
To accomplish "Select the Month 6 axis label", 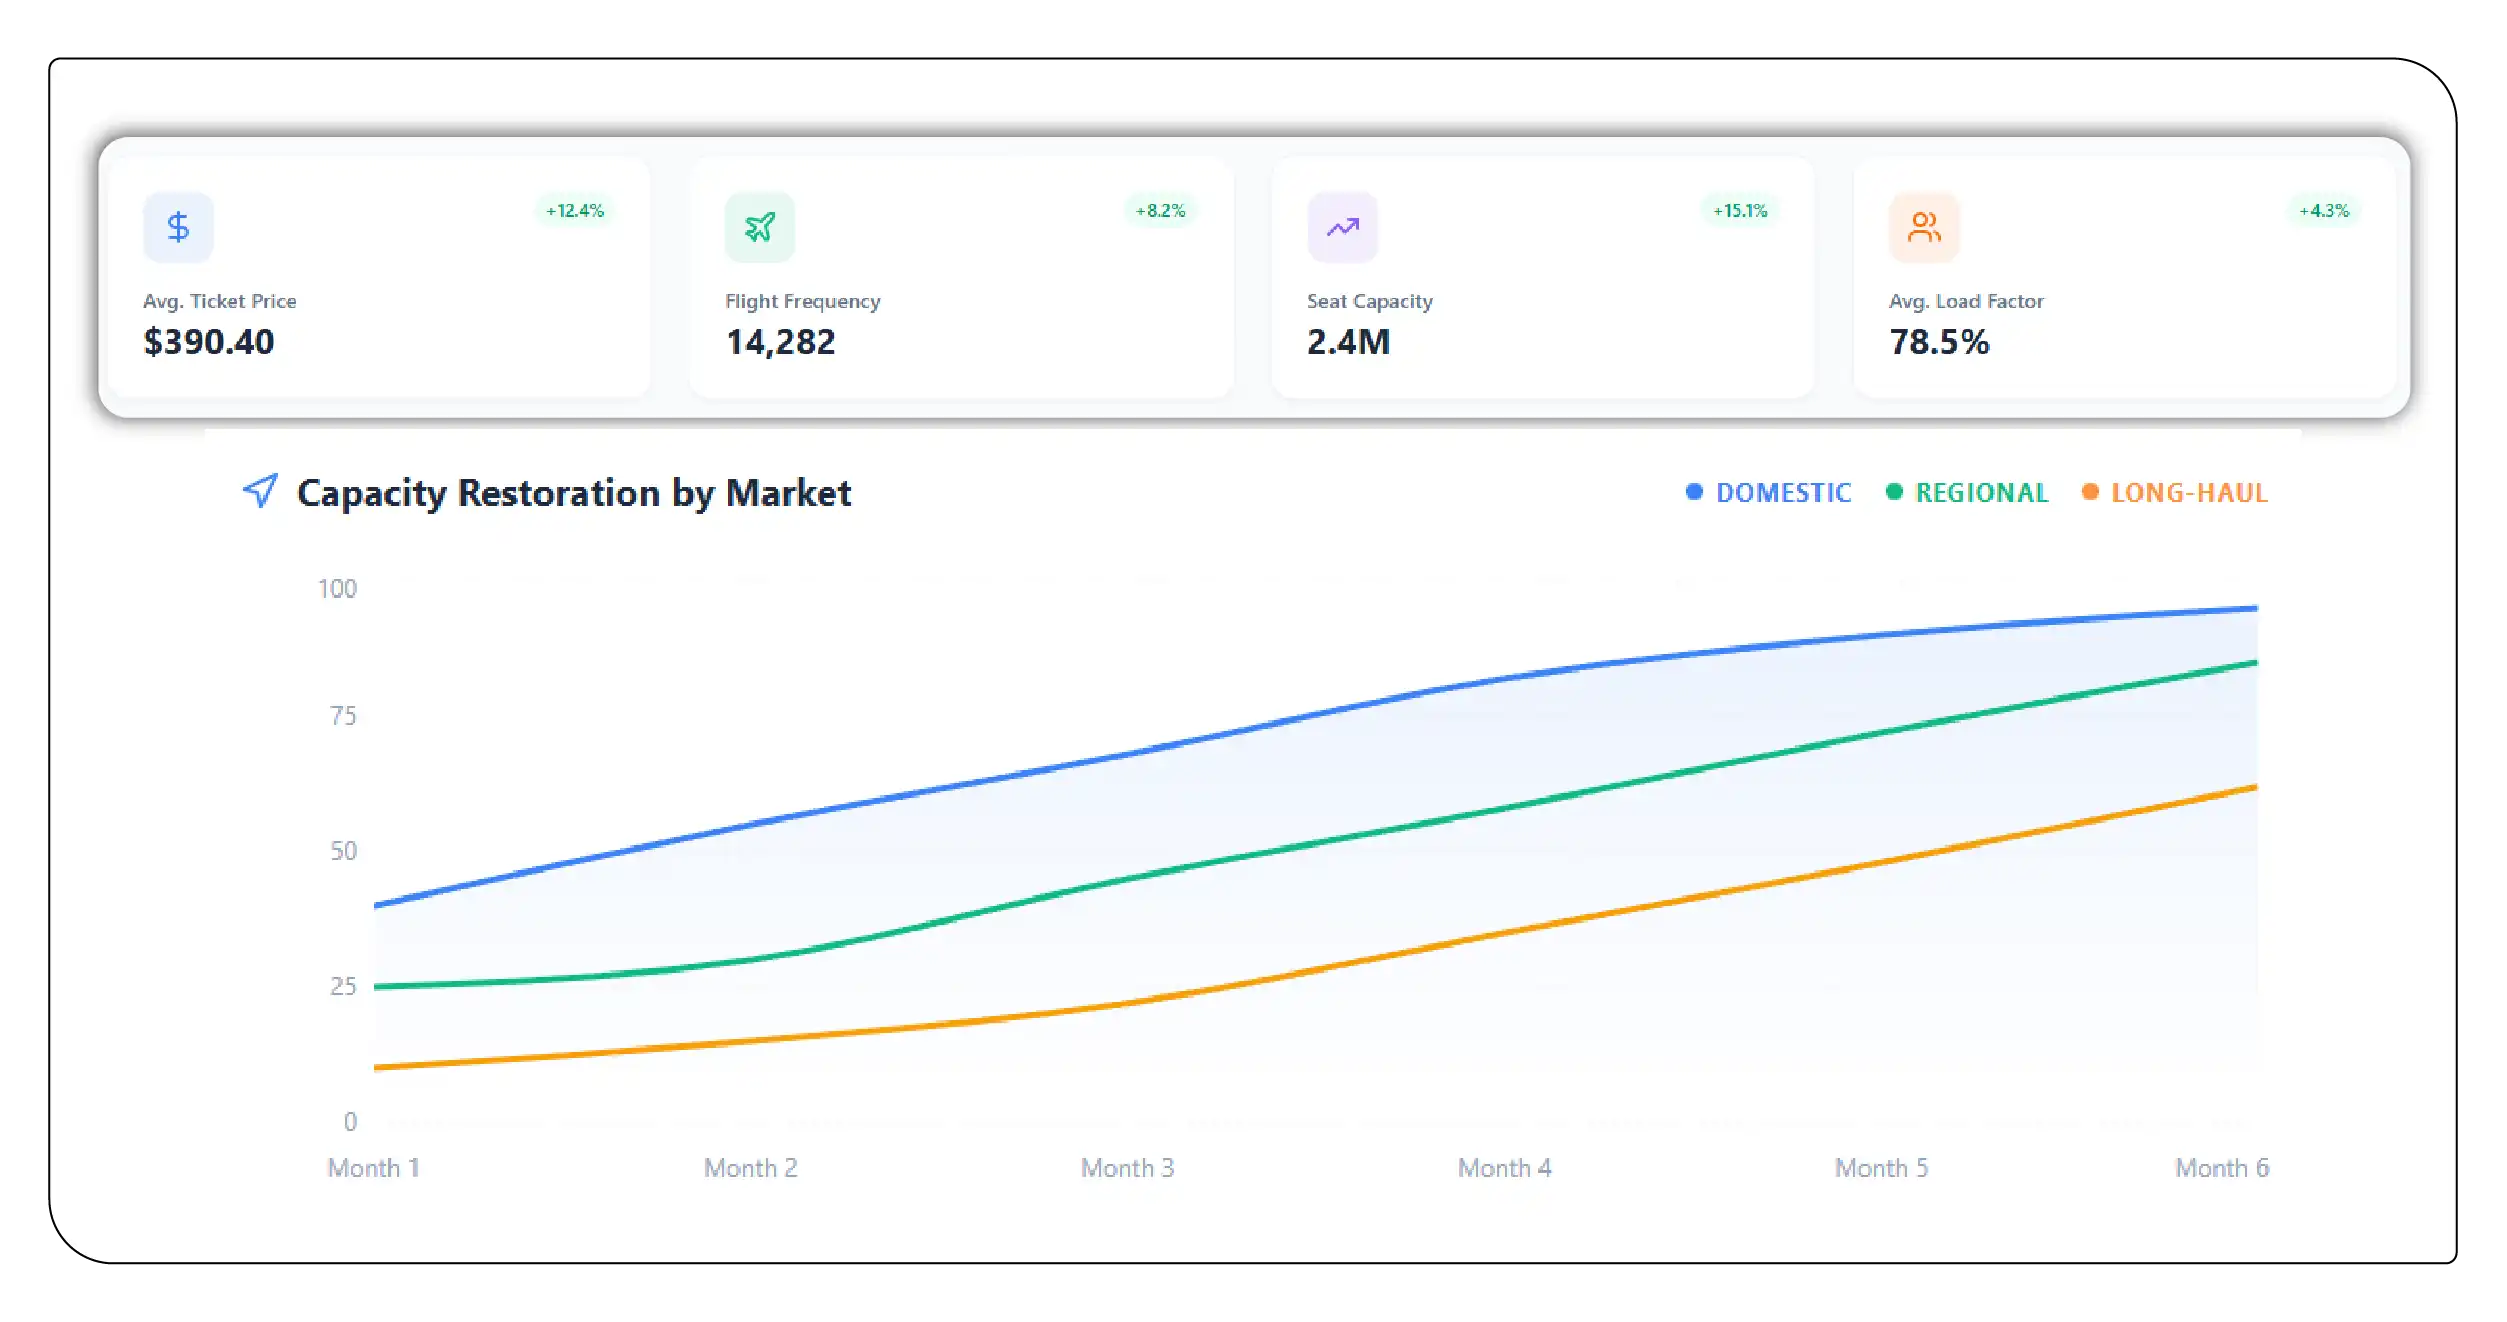I will point(2221,1167).
